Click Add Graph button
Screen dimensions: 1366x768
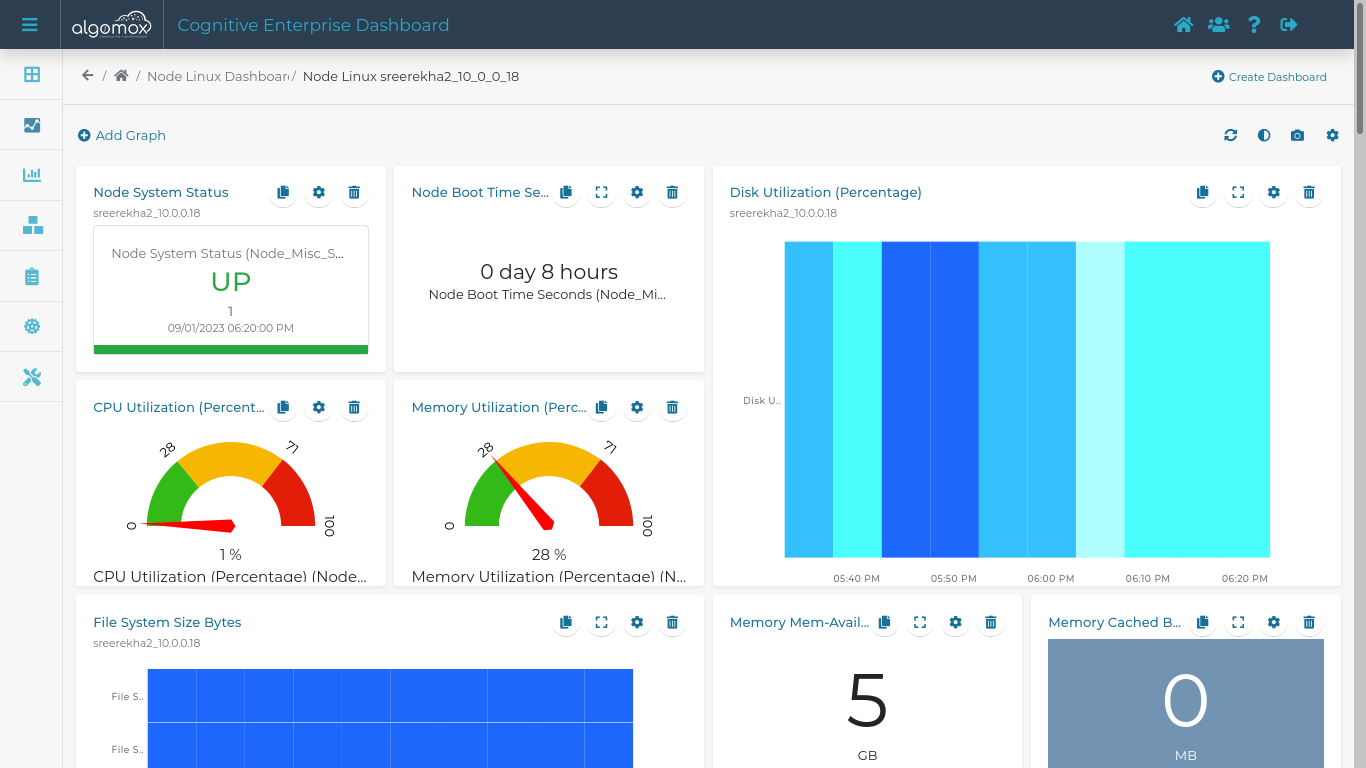(122, 135)
